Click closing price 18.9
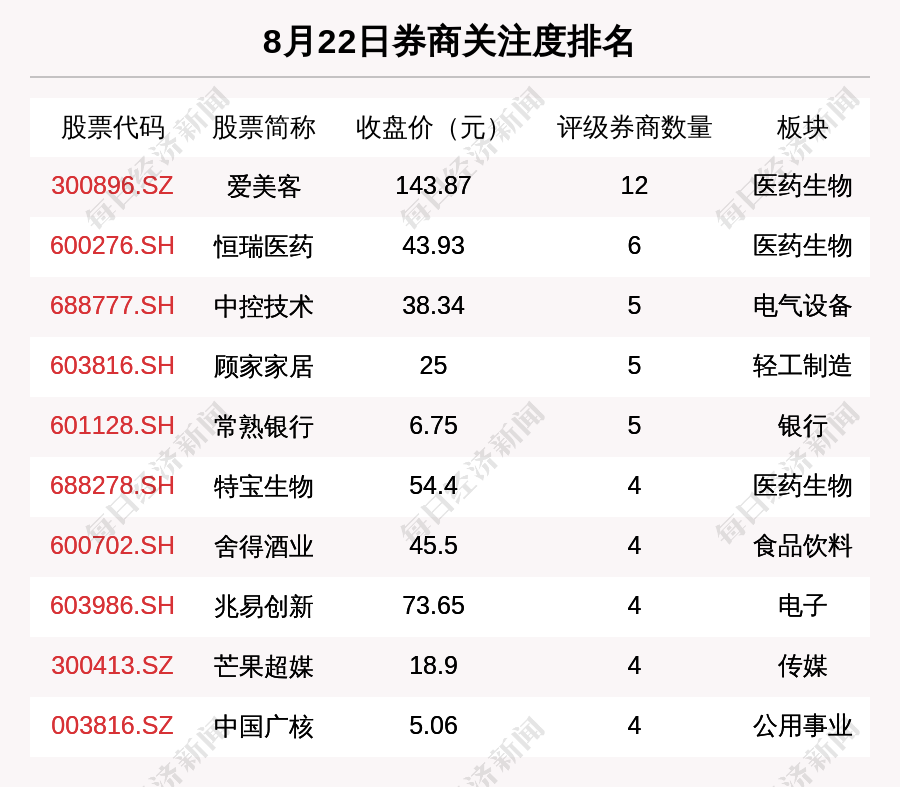This screenshot has height=787, width=900. (x=433, y=666)
